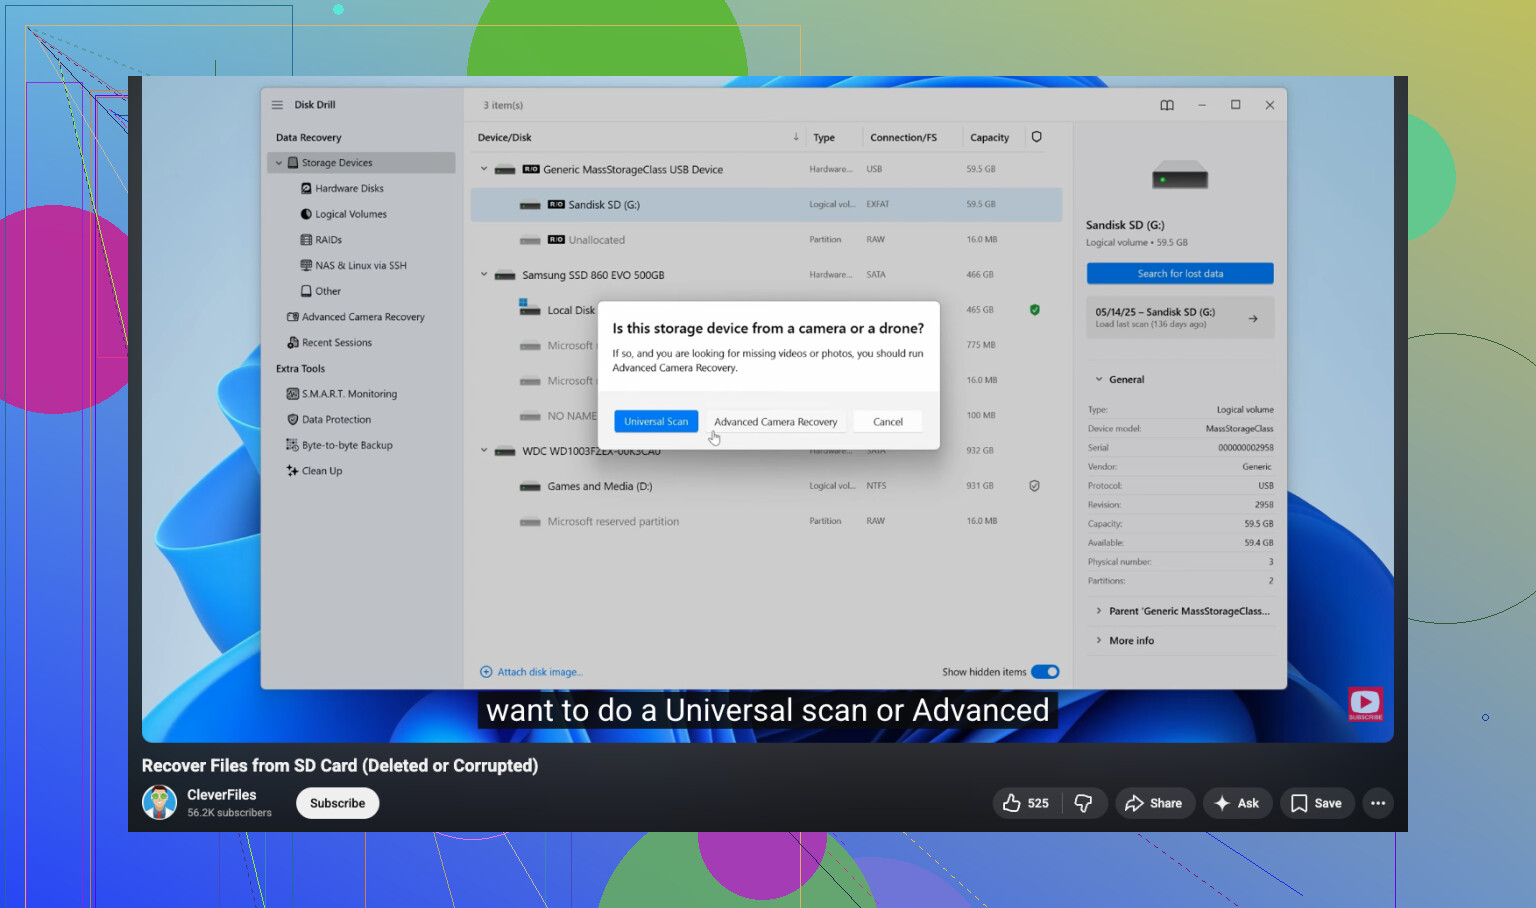Save the video to a playlist
This screenshot has height=908, width=1536.
[x=1316, y=803]
